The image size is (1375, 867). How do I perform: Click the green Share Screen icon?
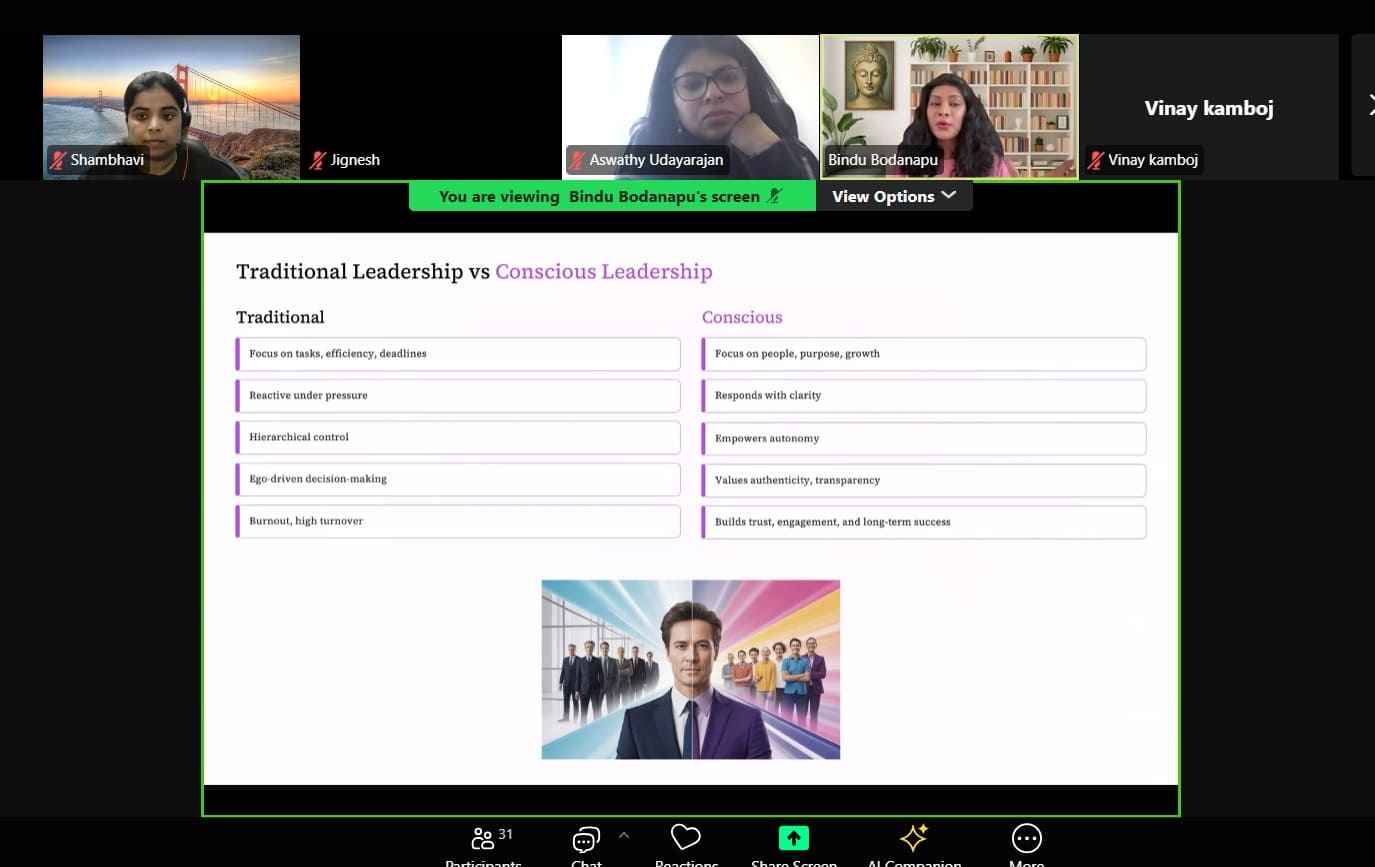[793, 838]
